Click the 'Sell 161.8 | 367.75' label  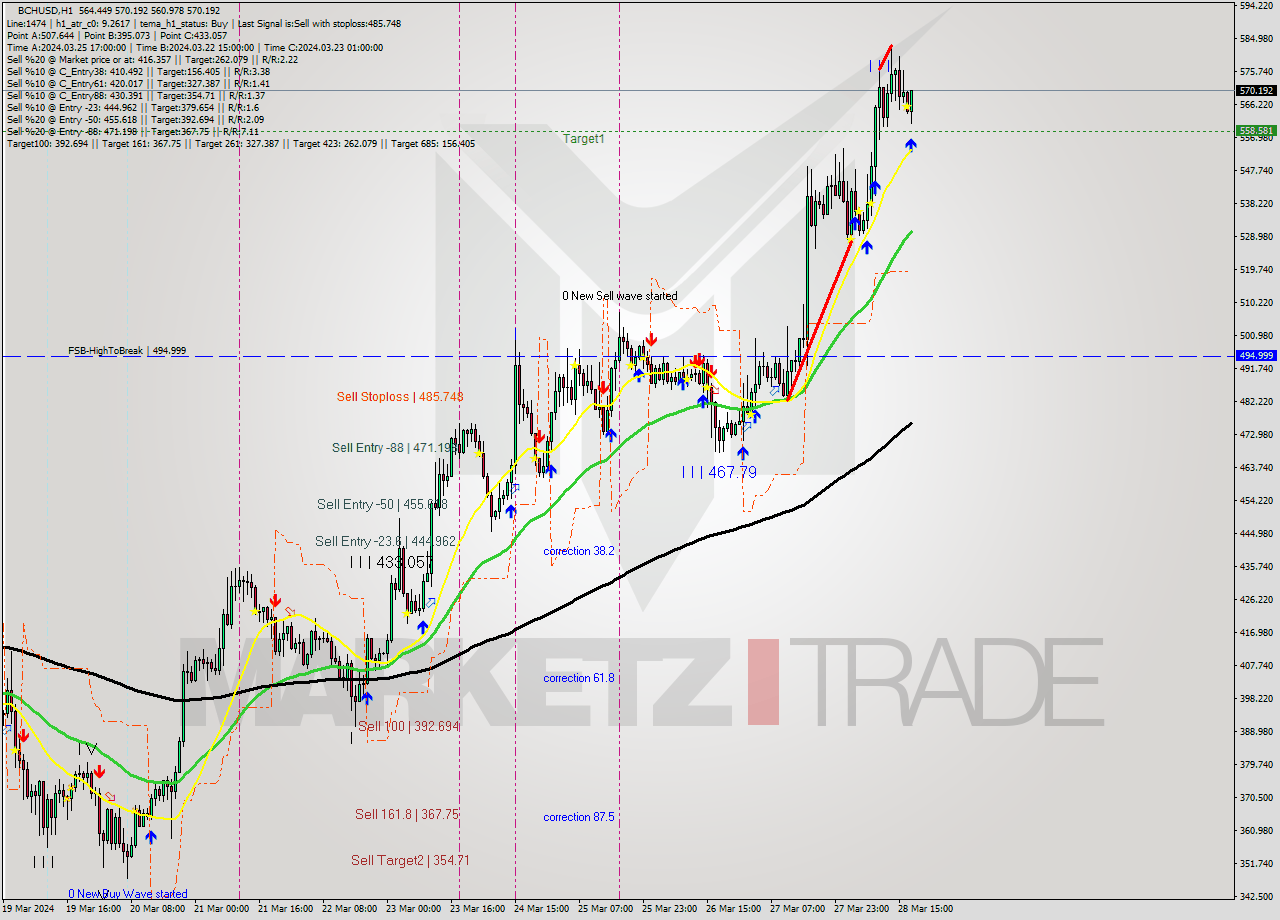pos(407,814)
